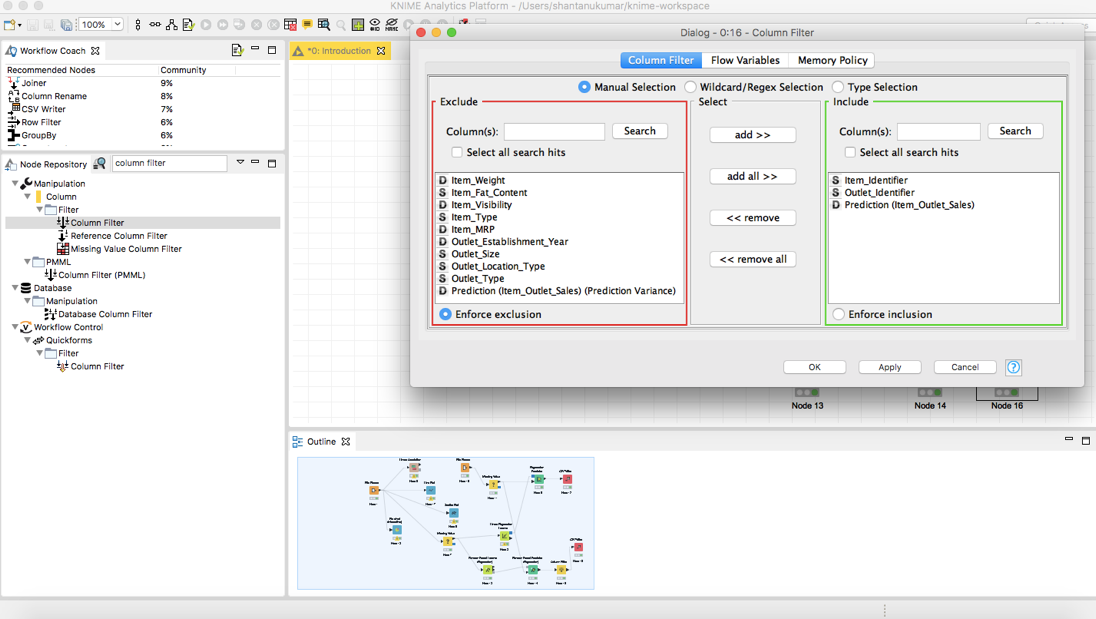Viewport: 1096px width, 619px height.
Task: Click the Missing Value Column Filter node icon
Action: click(63, 249)
